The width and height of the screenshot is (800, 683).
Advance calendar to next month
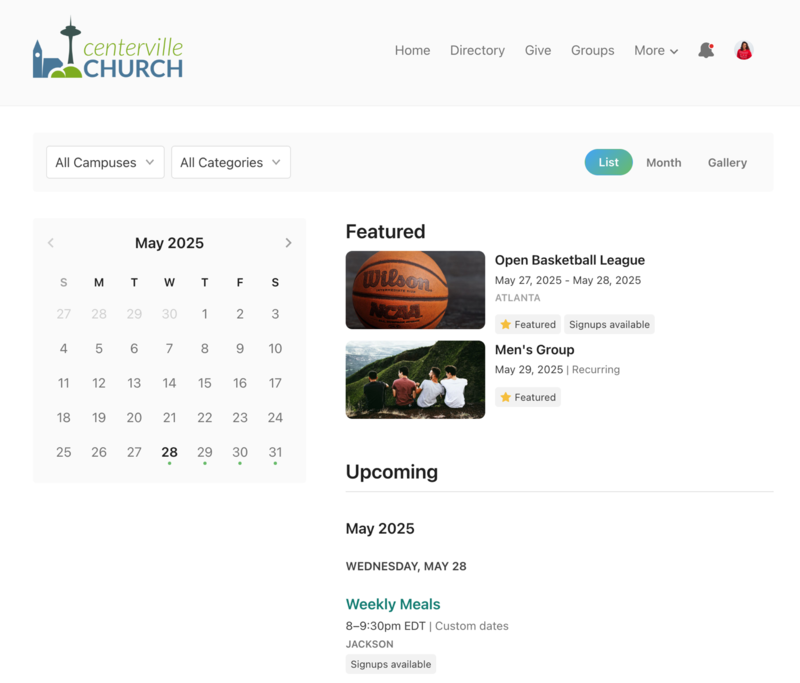tap(288, 242)
